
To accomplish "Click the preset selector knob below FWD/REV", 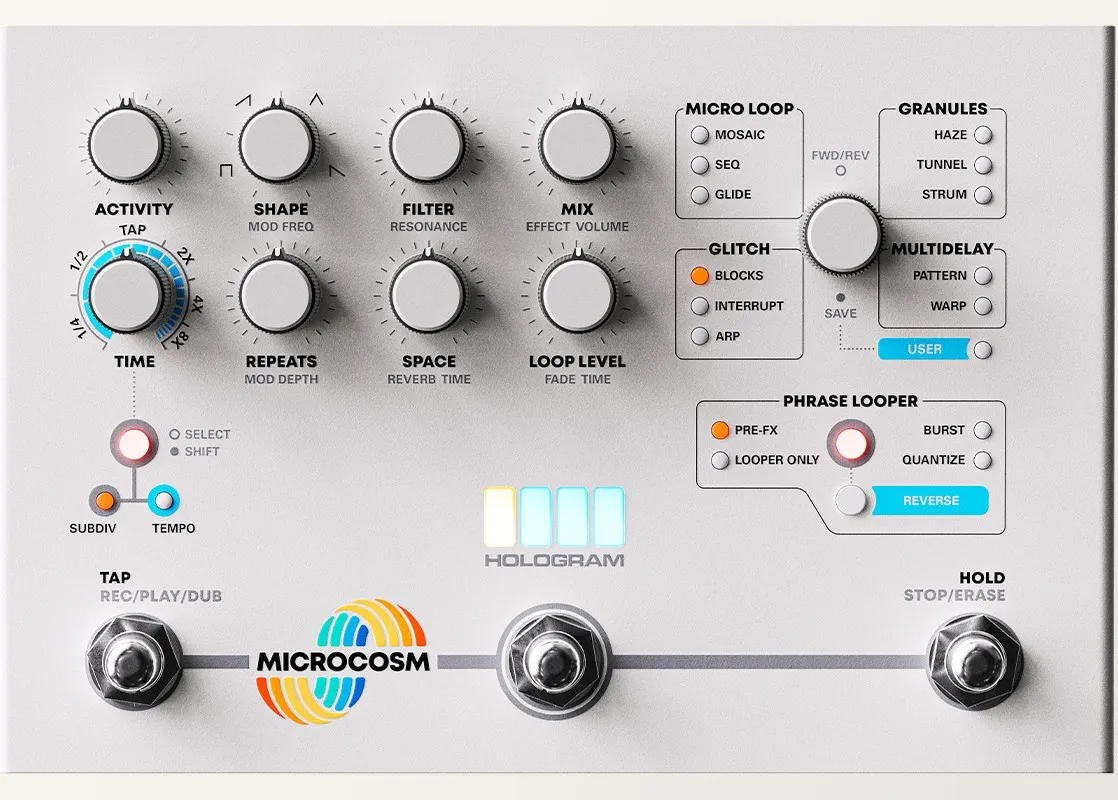I will (841, 235).
